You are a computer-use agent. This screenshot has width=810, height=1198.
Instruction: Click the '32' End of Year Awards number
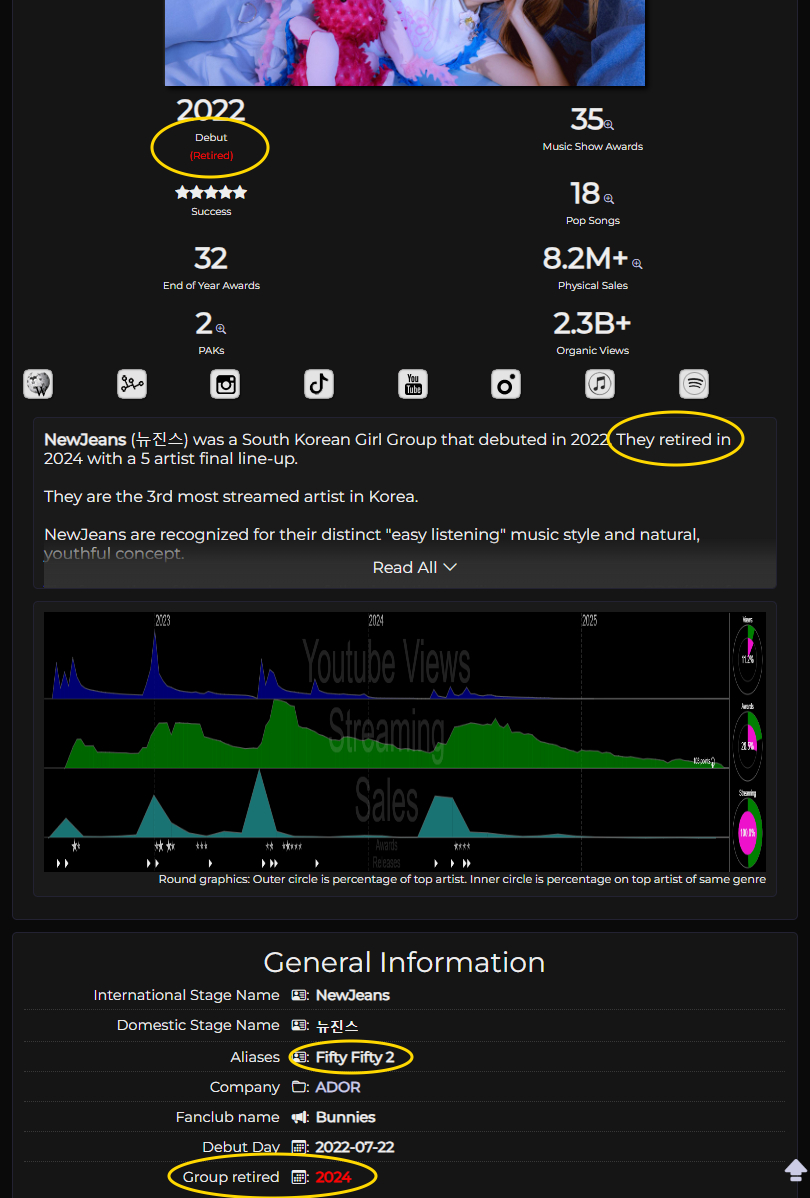pyautogui.click(x=211, y=258)
